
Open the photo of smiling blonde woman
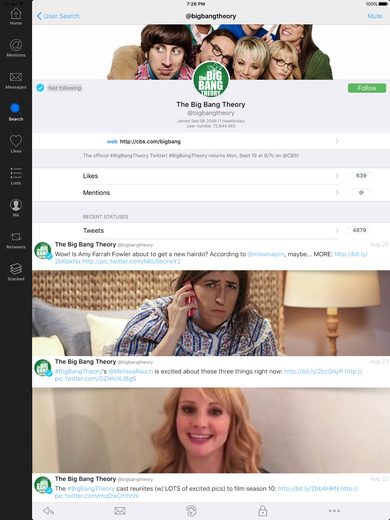click(x=211, y=430)
